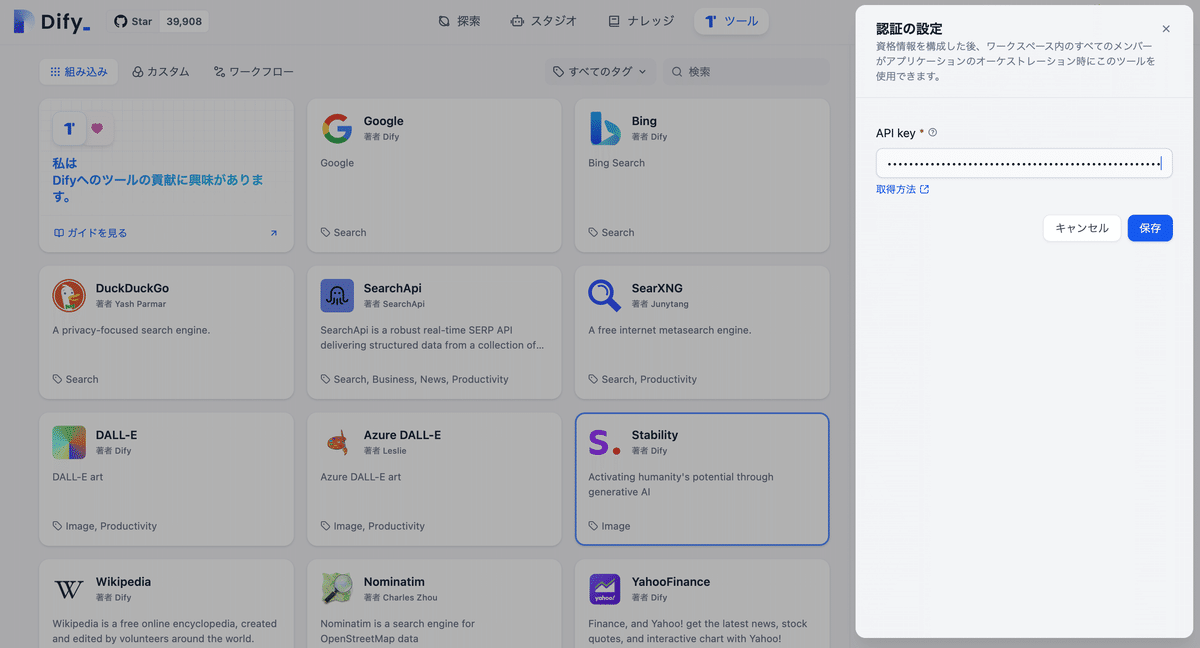Click the Google tool logo

pyautogui.click(x=337, y=128)
